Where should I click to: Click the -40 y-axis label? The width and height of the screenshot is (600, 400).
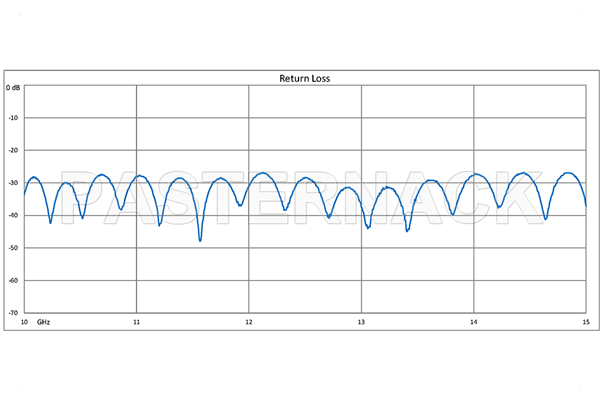click(x=15, y=215)
